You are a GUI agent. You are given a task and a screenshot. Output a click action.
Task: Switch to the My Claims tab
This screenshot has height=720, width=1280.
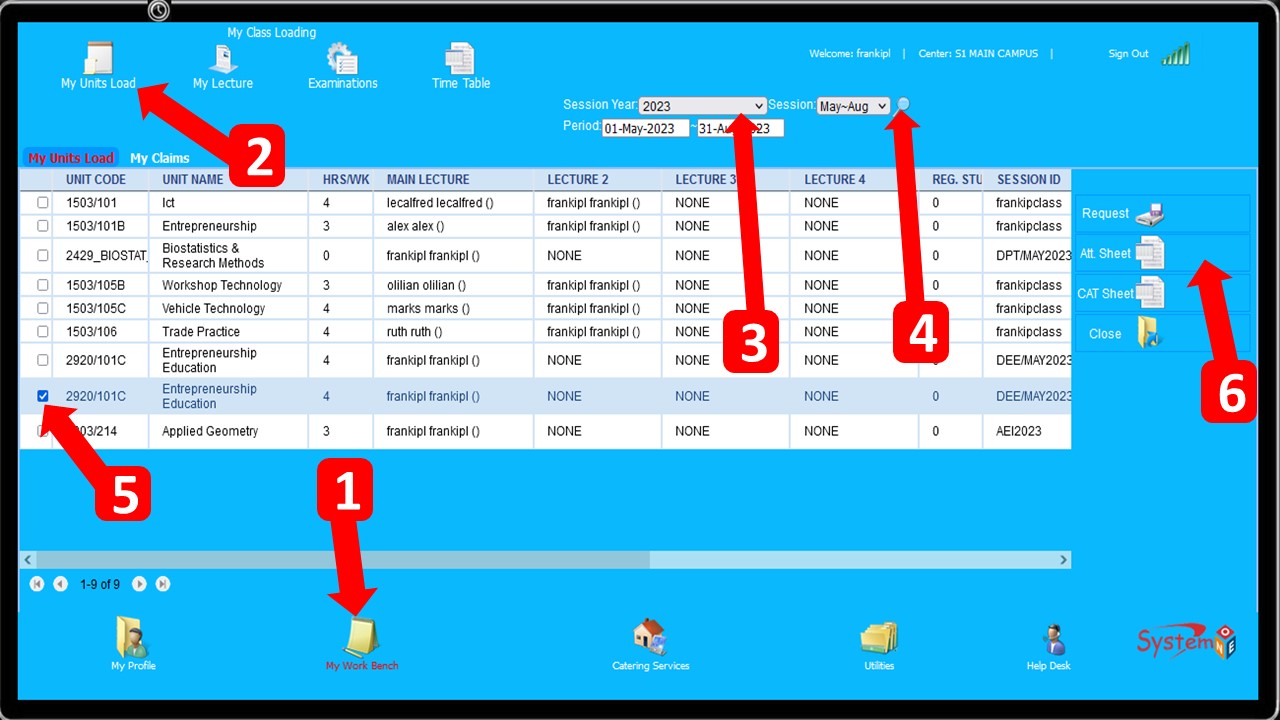tap(160, 158)
